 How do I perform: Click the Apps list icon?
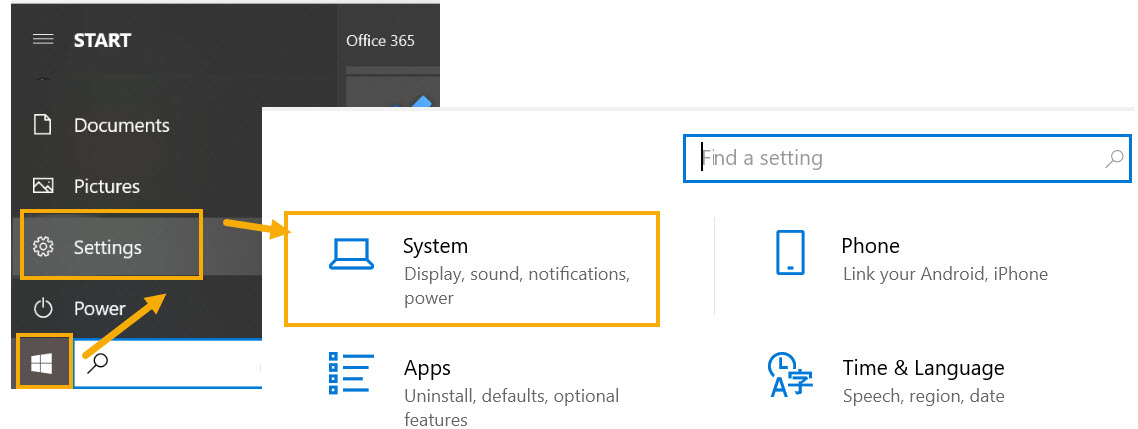coord(351,374)
